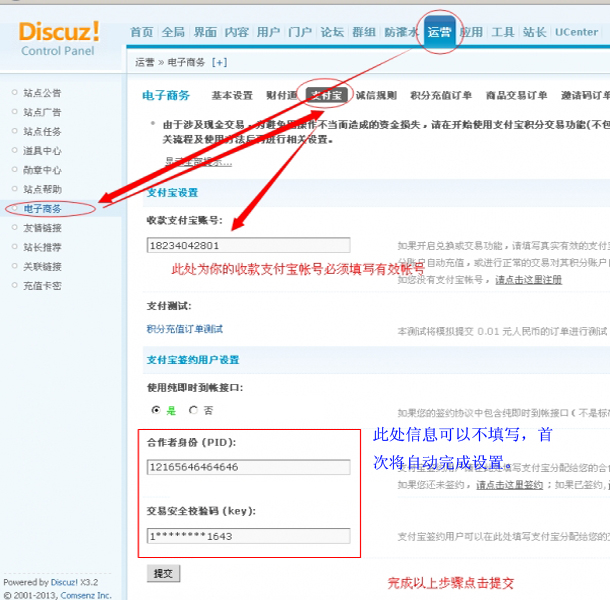This screenshot has width=610, height=600.
Task: Open the 内容 top navigation tab
Action: tap(237, 32)
